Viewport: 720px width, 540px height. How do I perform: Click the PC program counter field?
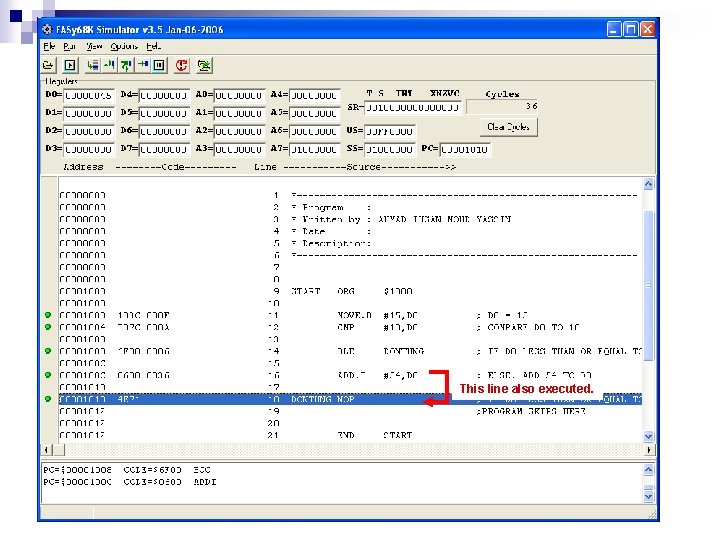[x=465, y=149]
